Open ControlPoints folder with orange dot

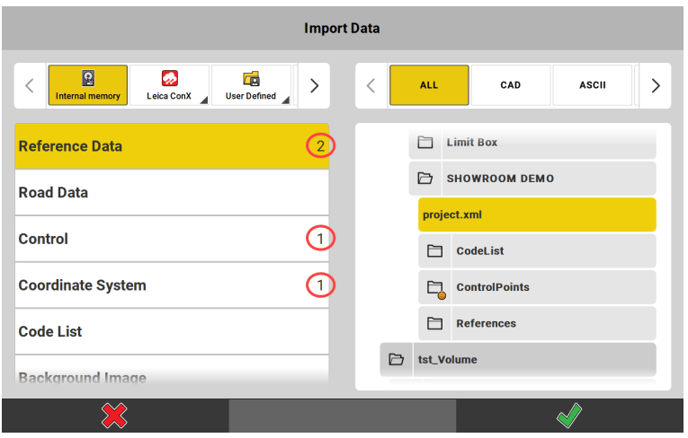pyautogui.click(x=537, y=287)
